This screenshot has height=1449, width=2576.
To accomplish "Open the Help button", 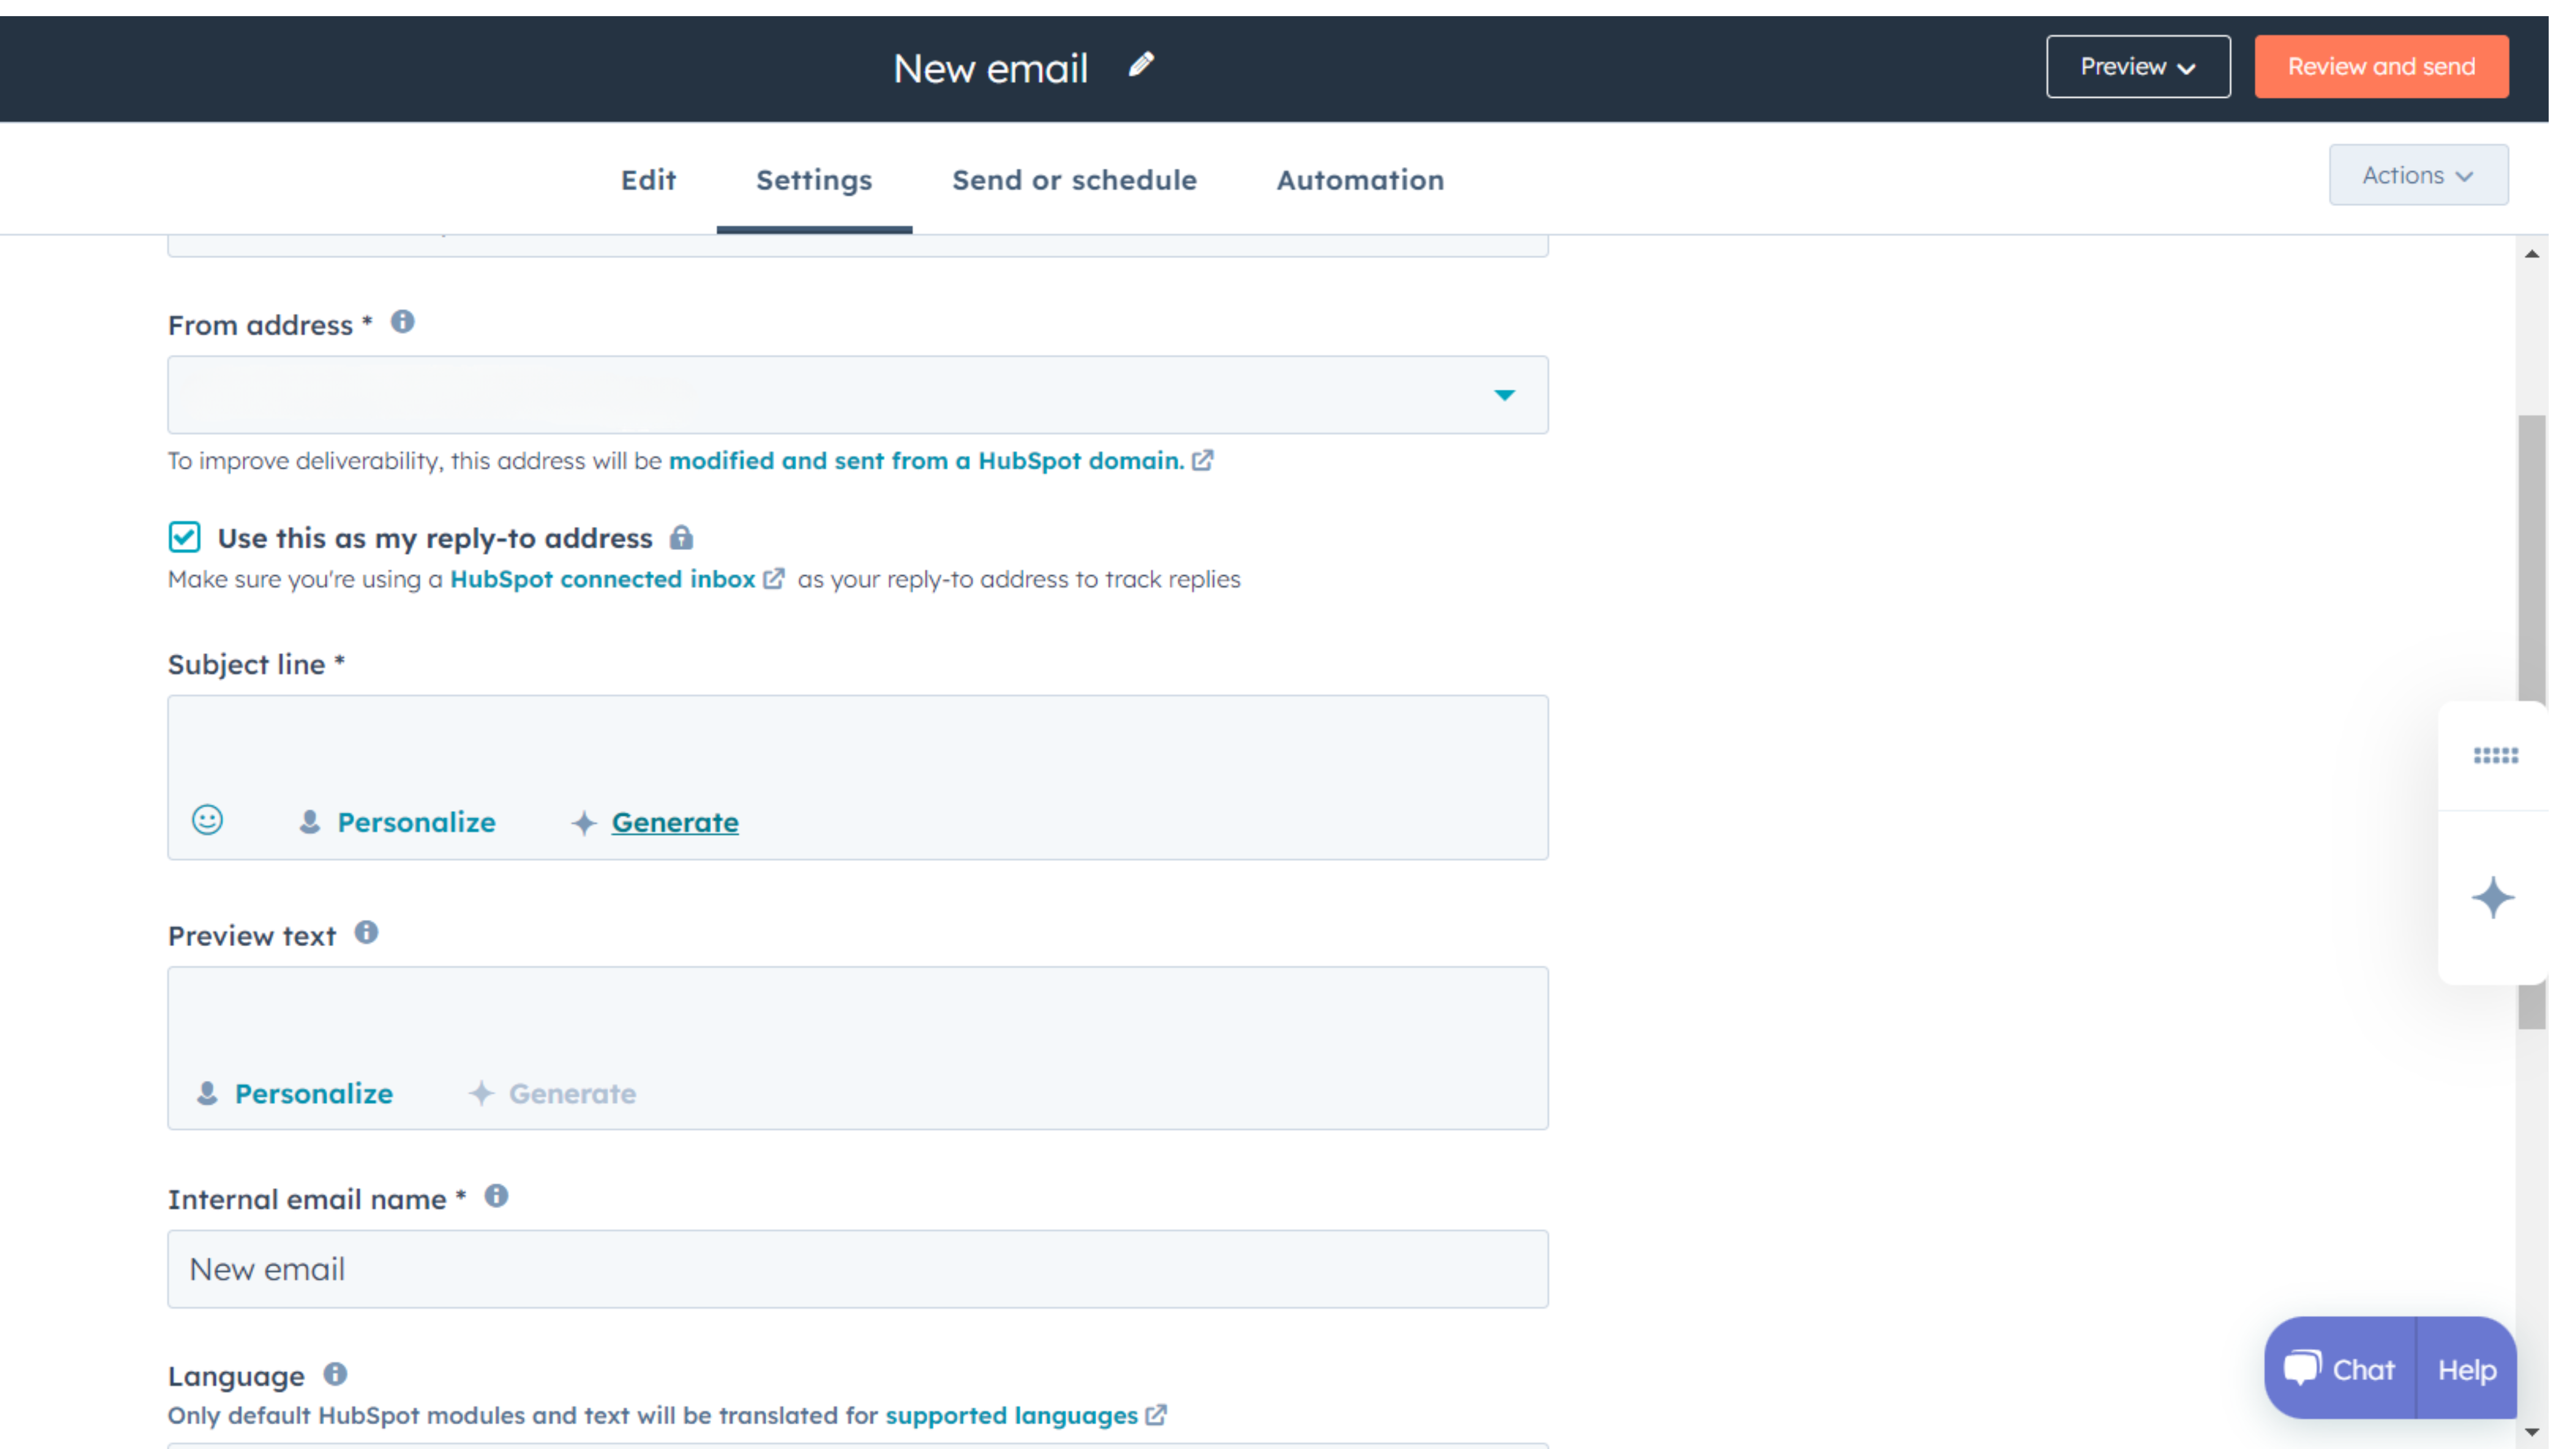I will coord(2466,1369).
